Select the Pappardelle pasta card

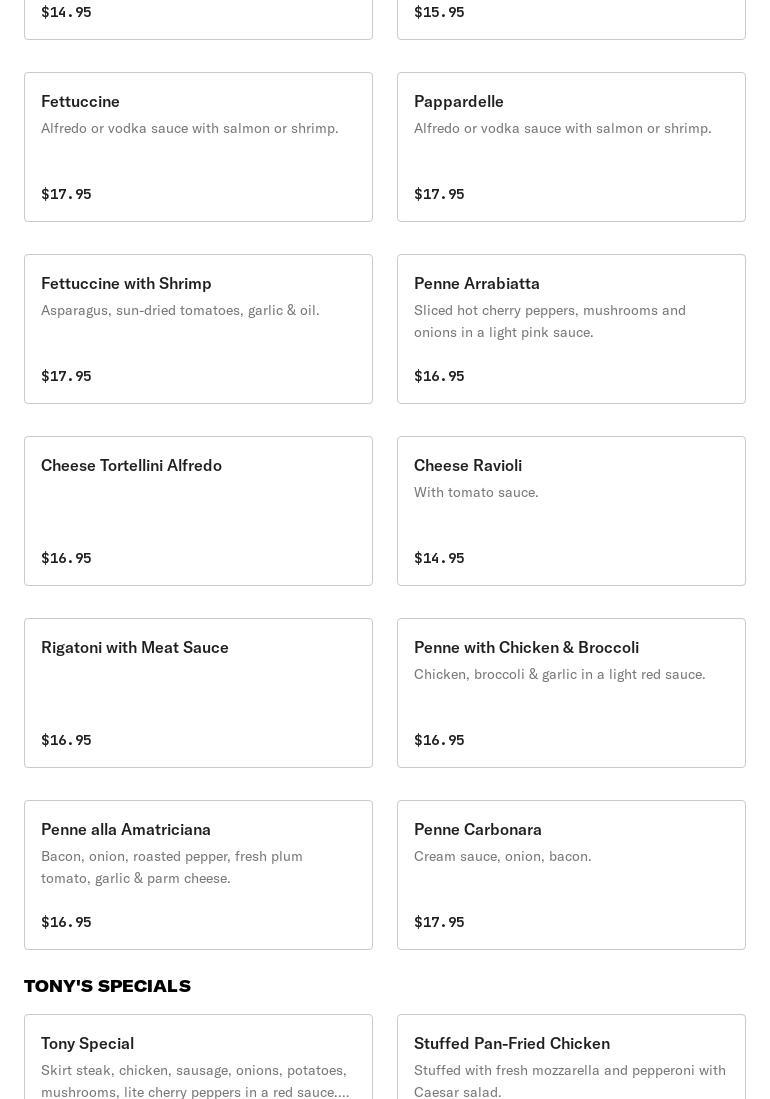(571, 147)
